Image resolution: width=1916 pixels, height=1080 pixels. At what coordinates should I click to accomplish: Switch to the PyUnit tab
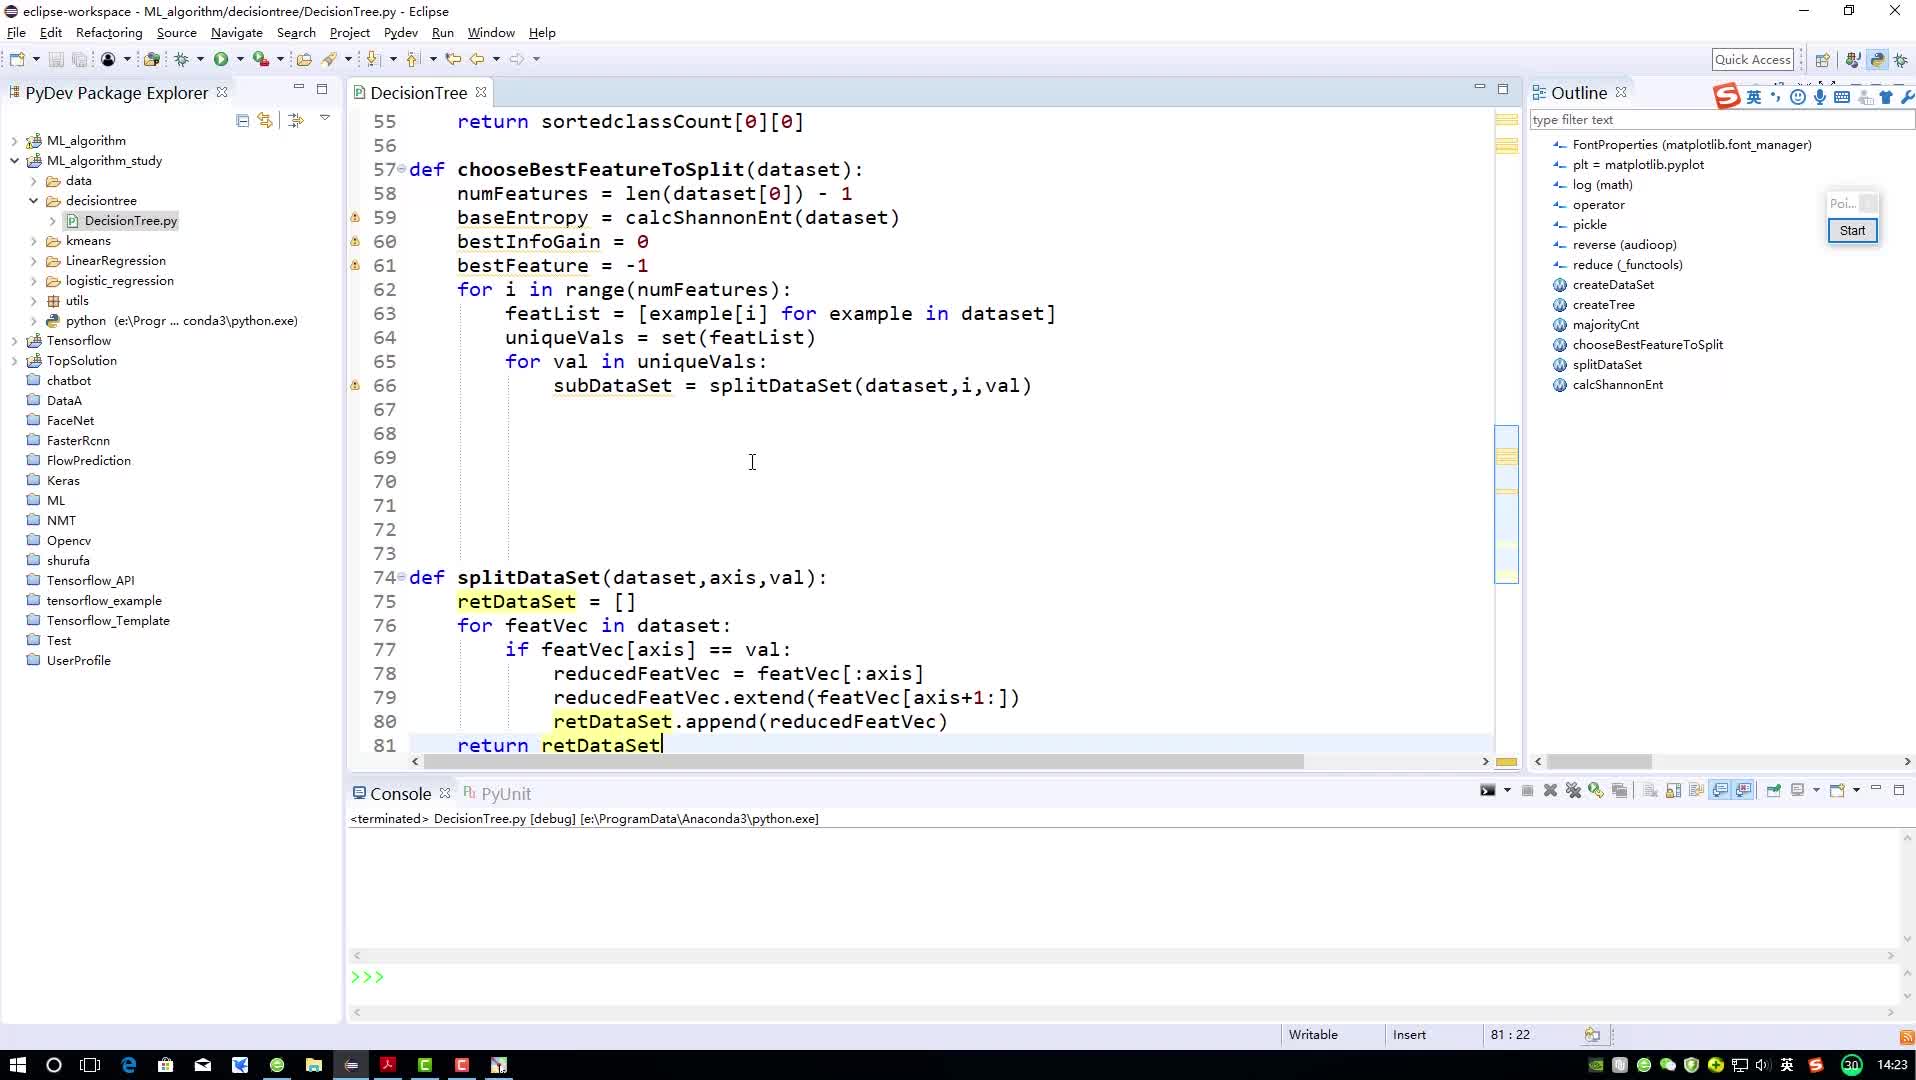click(497, 794)
